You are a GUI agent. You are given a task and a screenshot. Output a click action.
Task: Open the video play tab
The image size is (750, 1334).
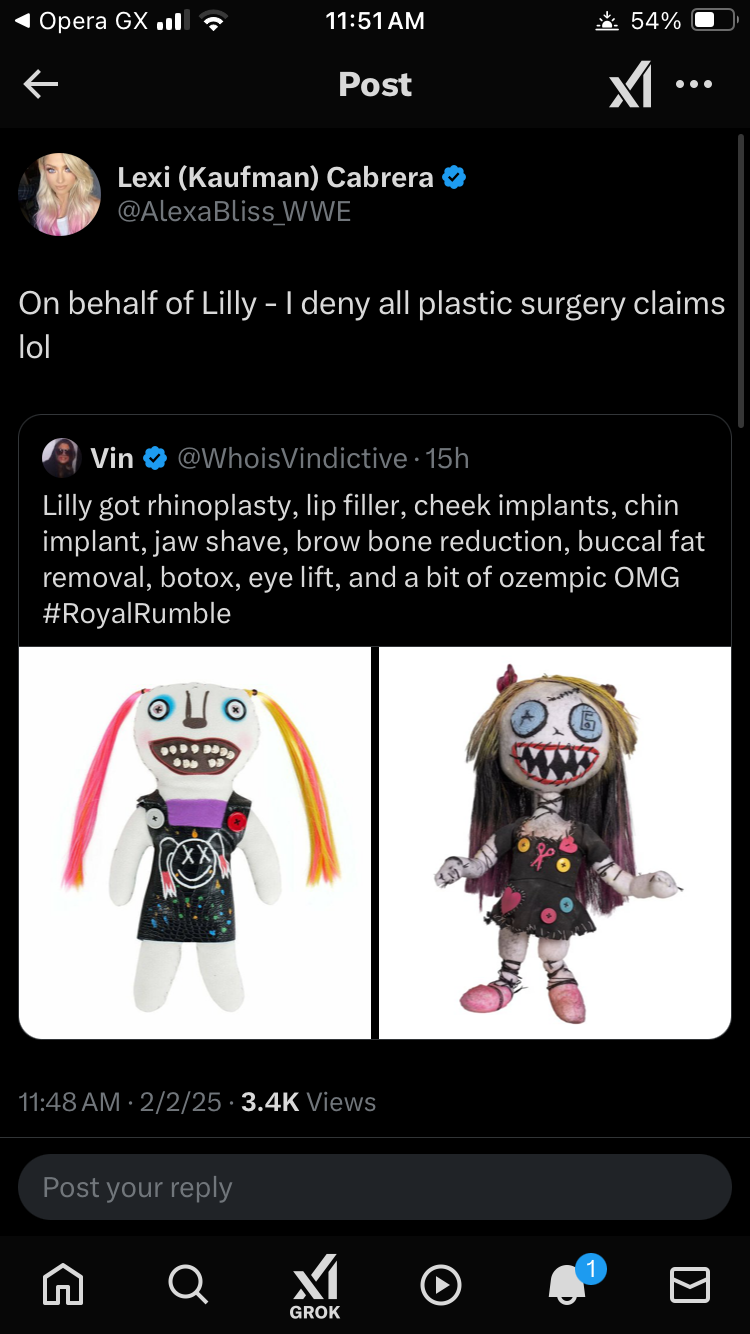click(441, 1285)
